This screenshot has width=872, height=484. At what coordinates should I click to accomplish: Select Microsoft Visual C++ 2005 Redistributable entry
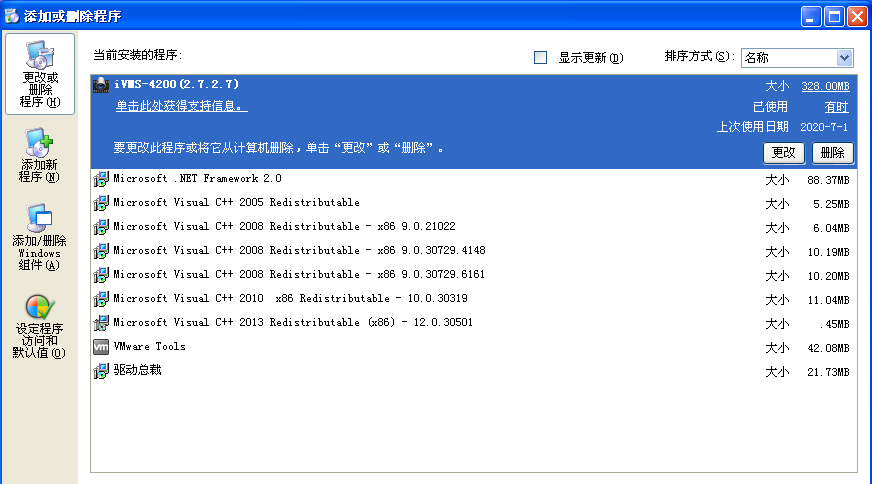(474, 204)
